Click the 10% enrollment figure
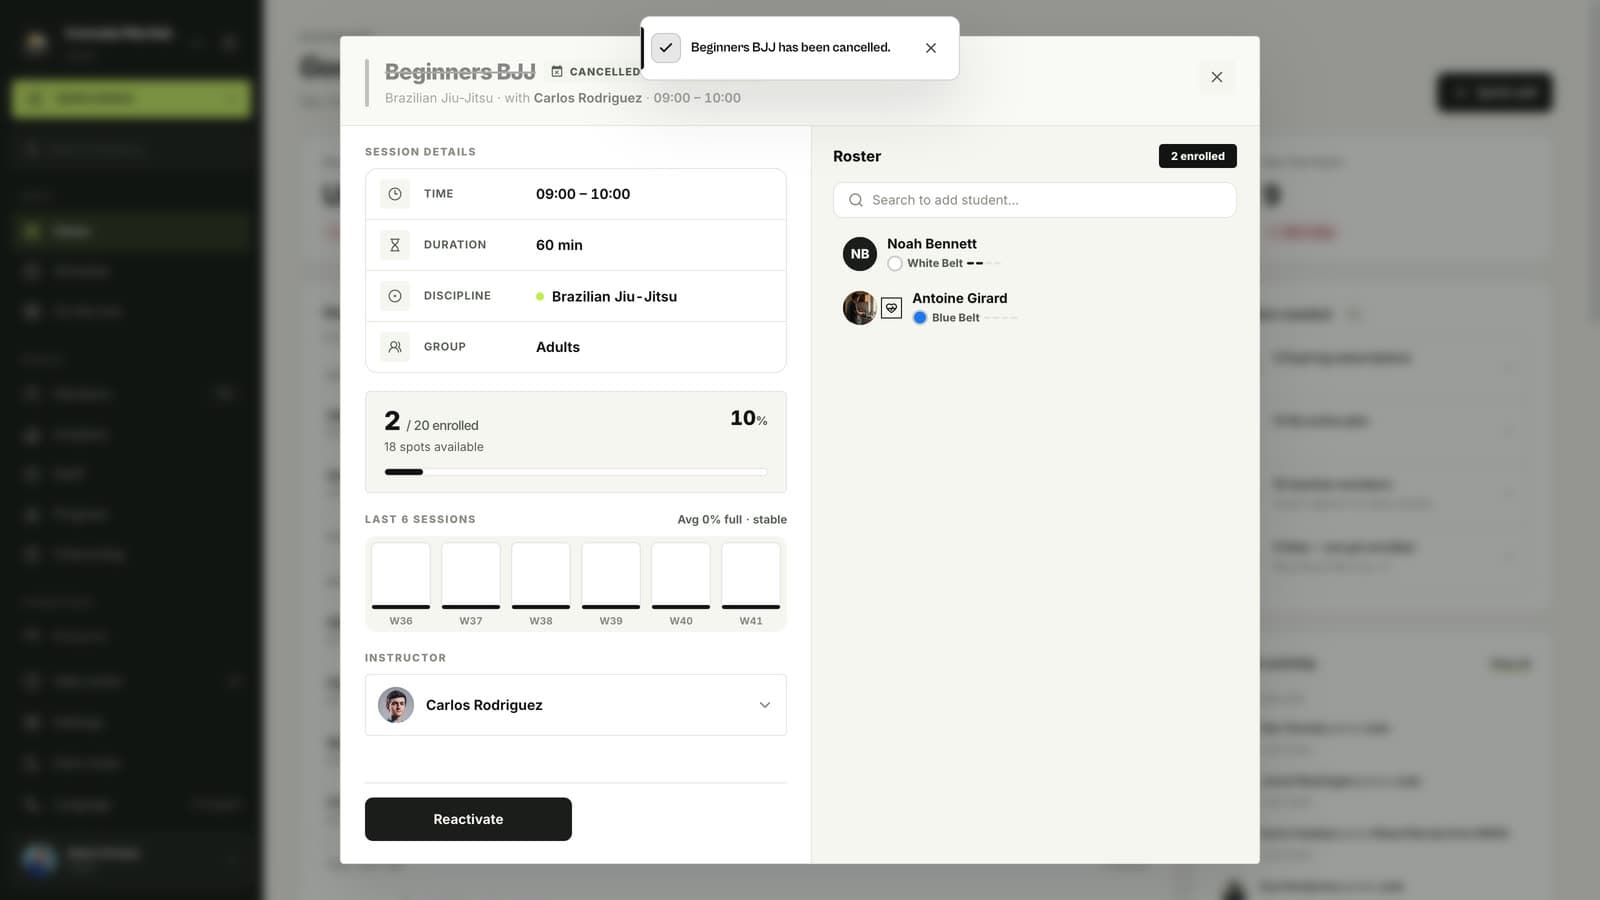Image resolution: width=1600 pixels, height=900 pixels. tap(749, 418)
